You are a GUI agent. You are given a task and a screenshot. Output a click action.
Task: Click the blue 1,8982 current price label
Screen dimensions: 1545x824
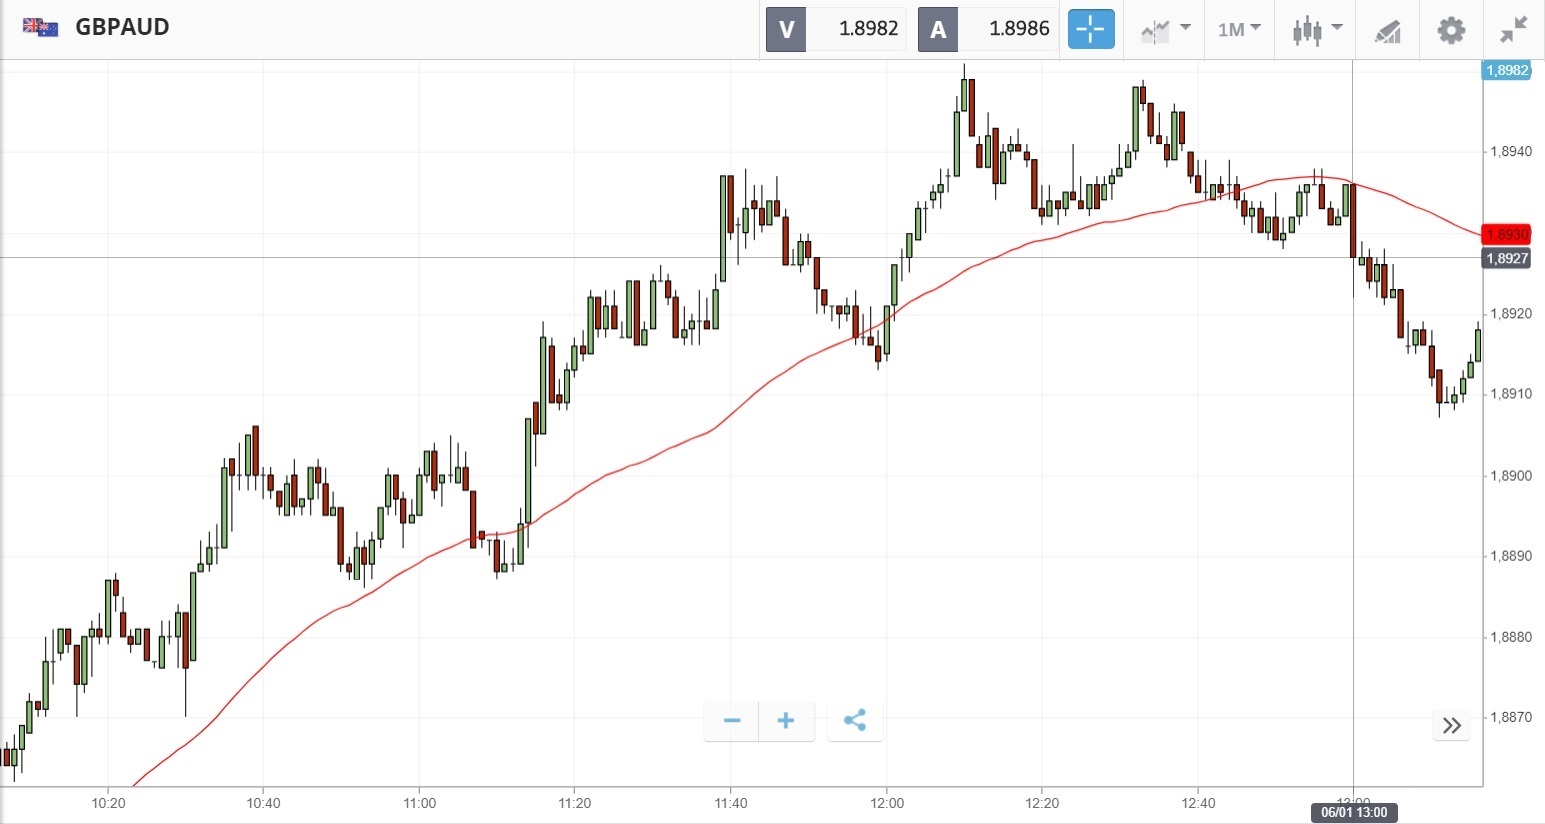coord(1506,70)
